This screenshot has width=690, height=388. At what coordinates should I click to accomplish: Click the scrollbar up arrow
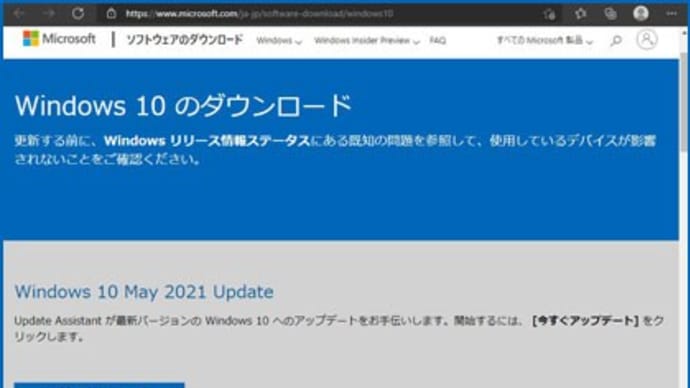click(x=684, y=33)
